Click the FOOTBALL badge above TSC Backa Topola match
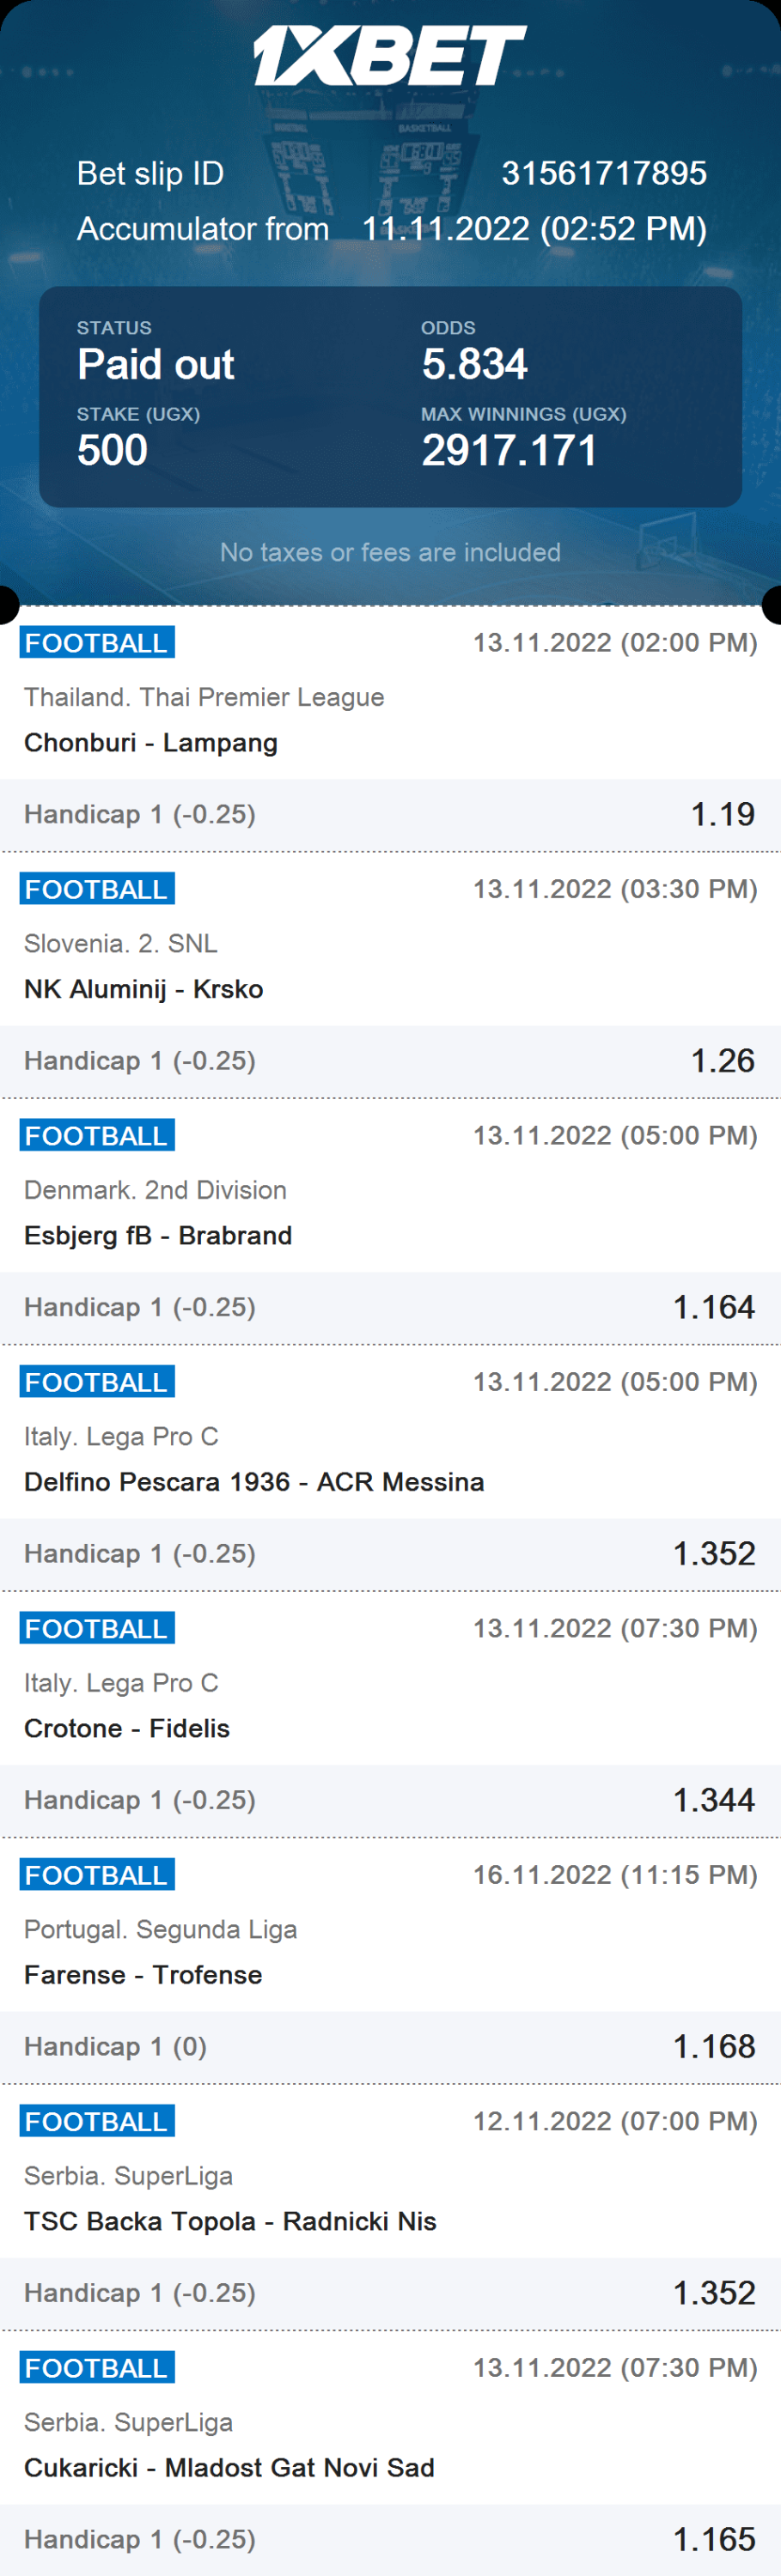 pos(97,2122)
